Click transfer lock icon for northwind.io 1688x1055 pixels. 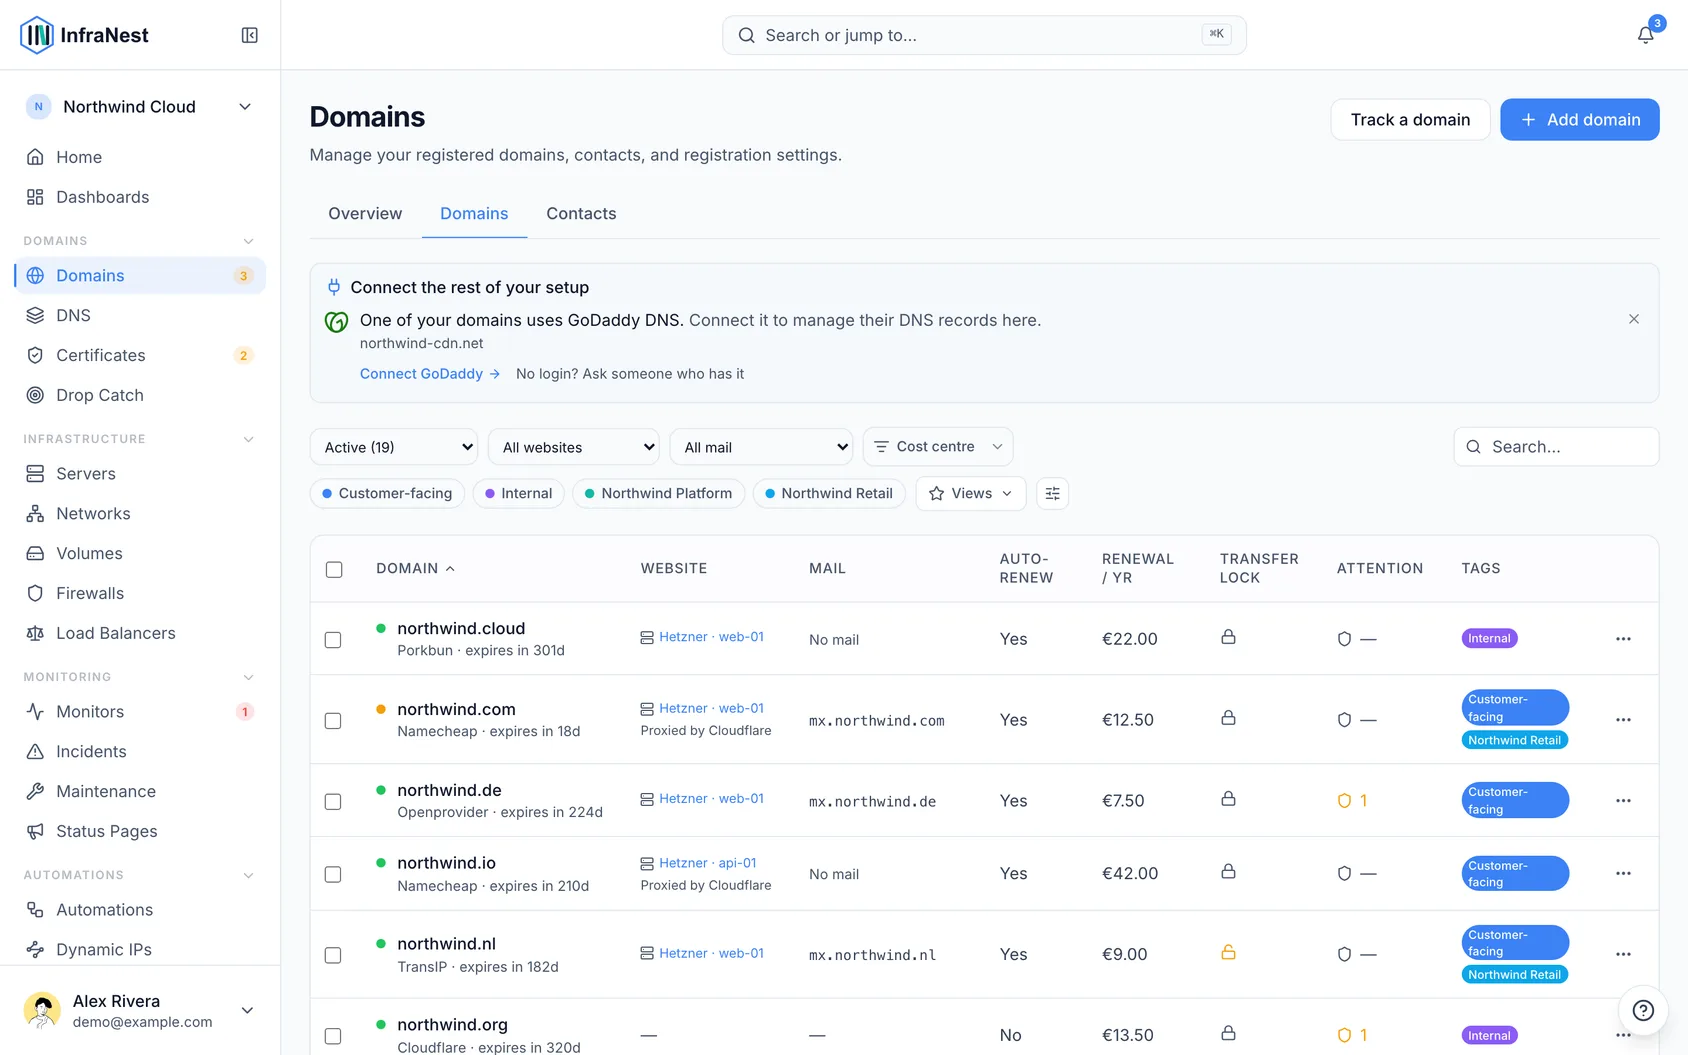click(x=1228, y=872)
